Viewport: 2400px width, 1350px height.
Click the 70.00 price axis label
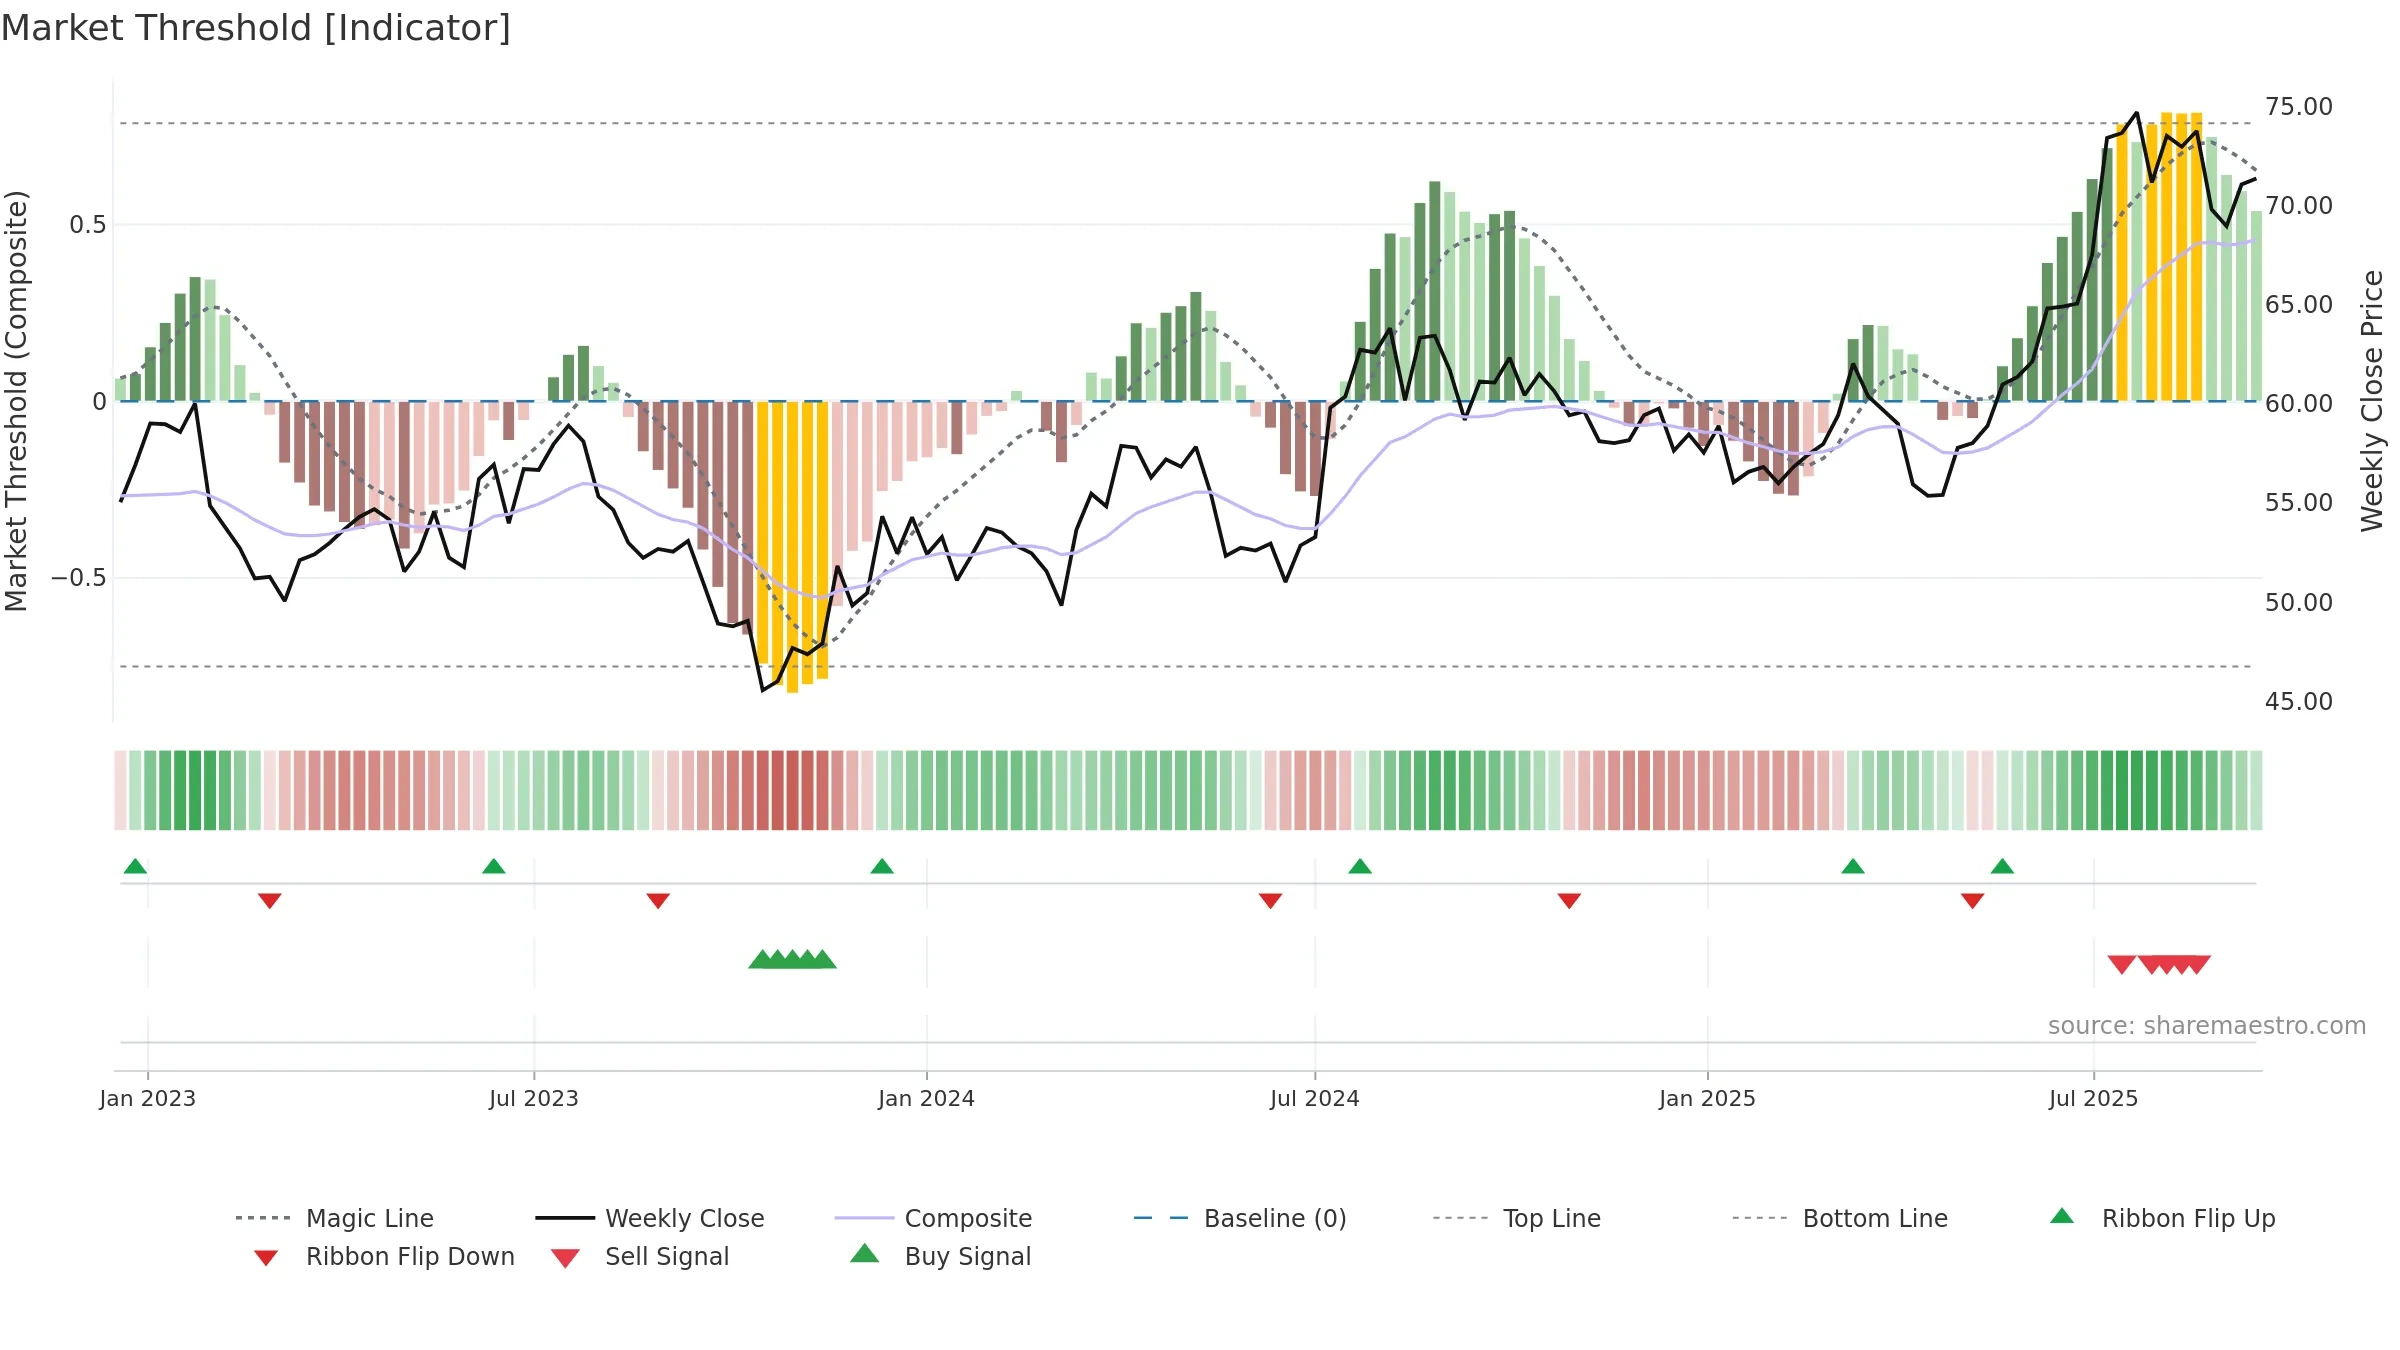point(2298,206)
